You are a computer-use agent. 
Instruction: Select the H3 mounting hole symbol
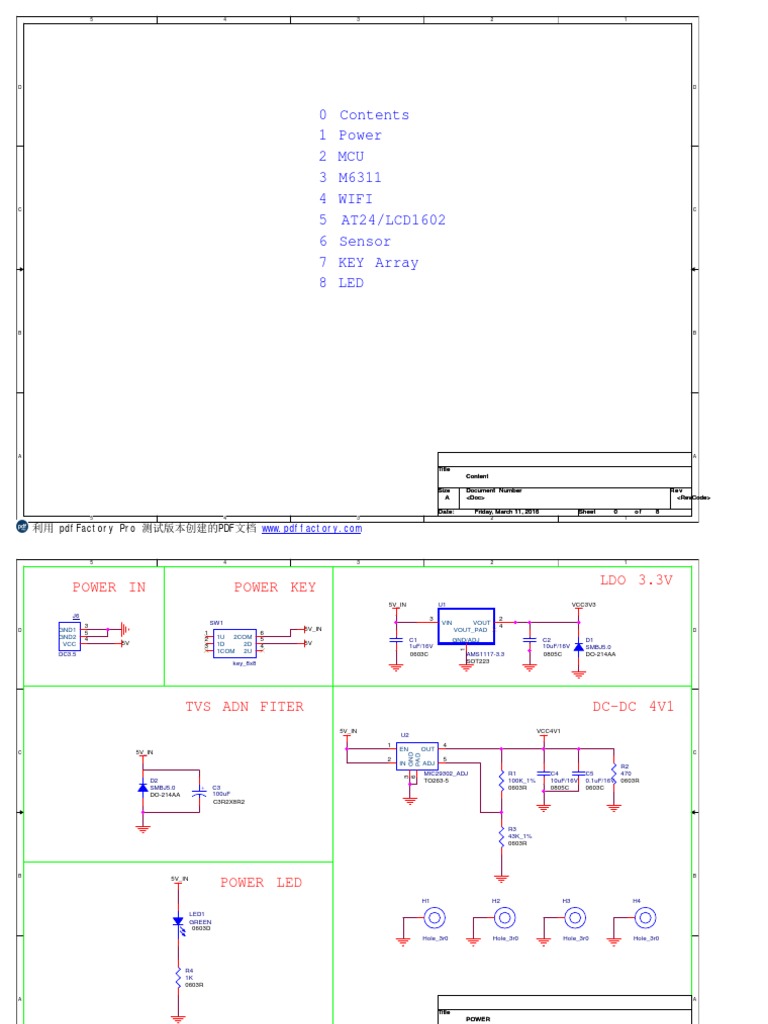(x=575, y=918)
